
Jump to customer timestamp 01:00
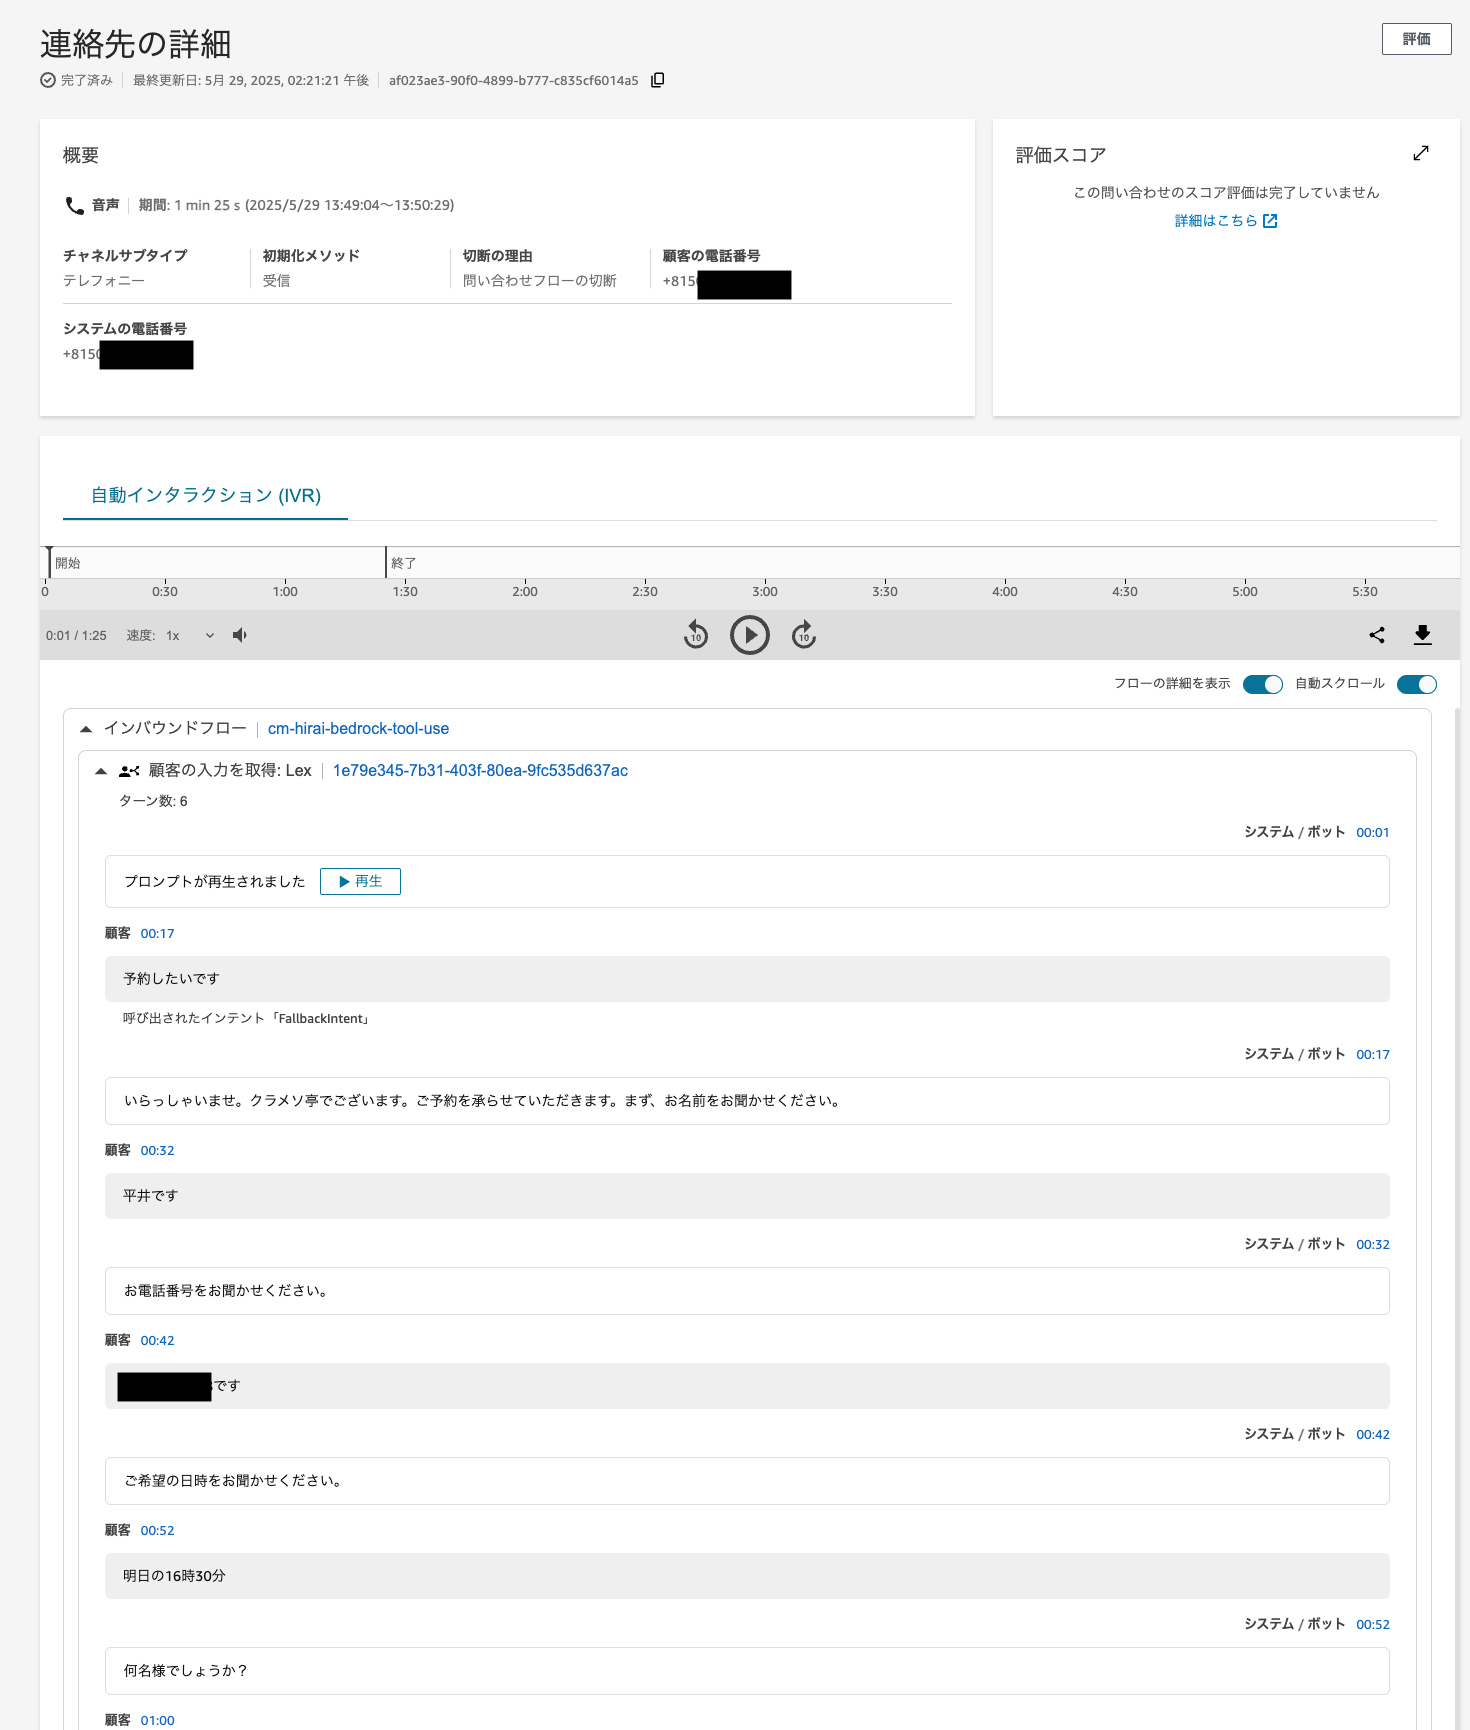point(158,1720)
